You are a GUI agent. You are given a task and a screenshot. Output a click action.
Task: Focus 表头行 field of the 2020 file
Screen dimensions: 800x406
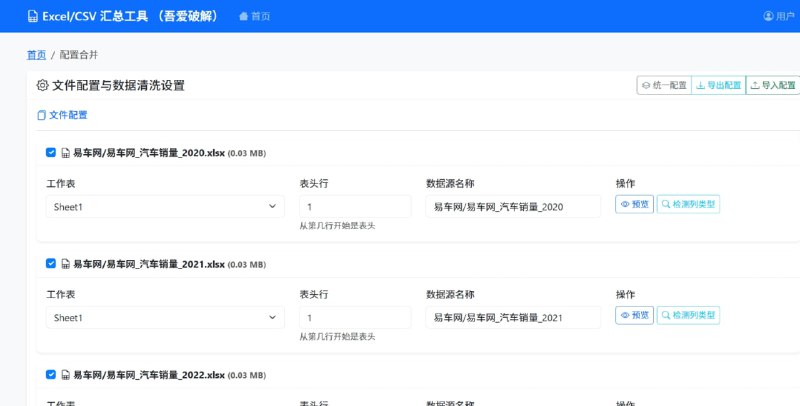tap(355, 207)
